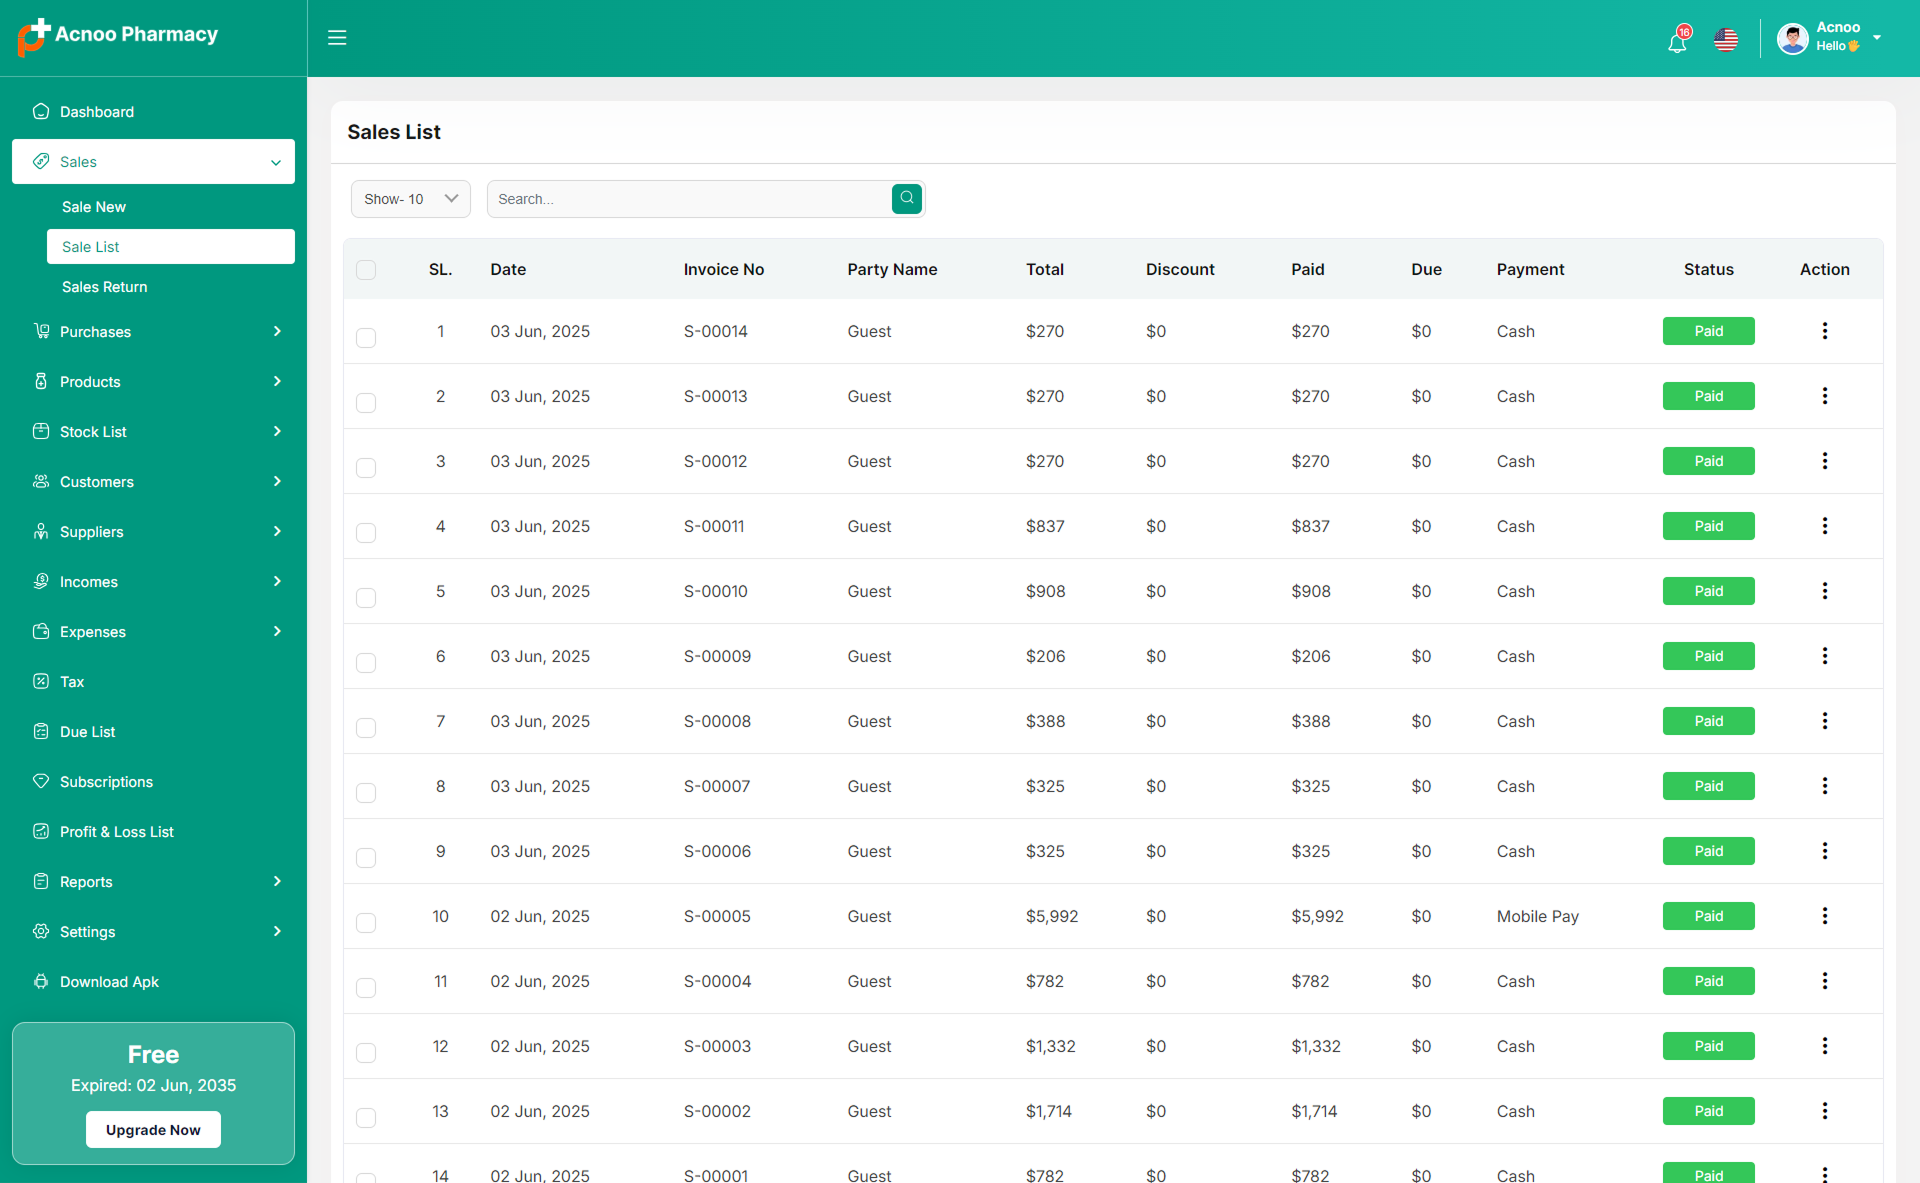
Task: Open the Due List icon
Action: [40, 731]
